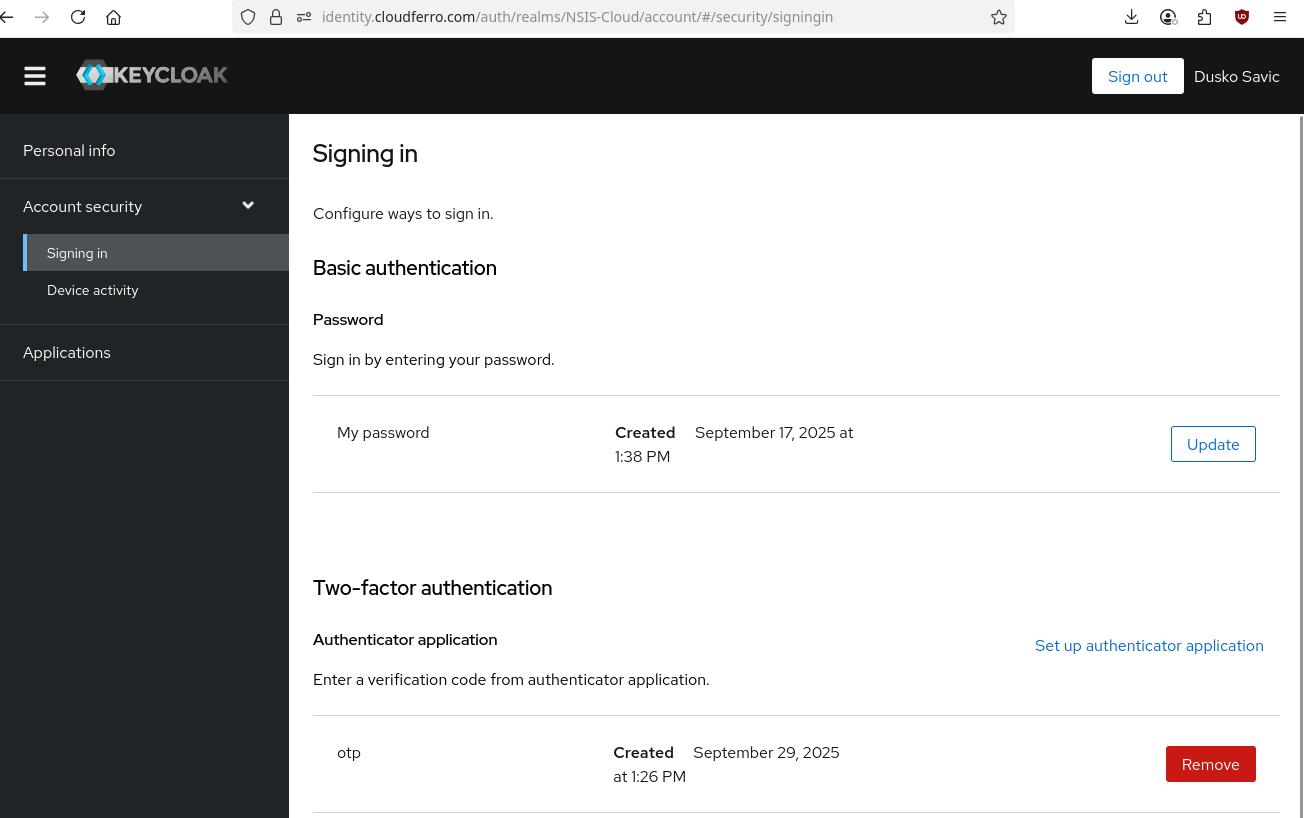Update my password

1212,445
